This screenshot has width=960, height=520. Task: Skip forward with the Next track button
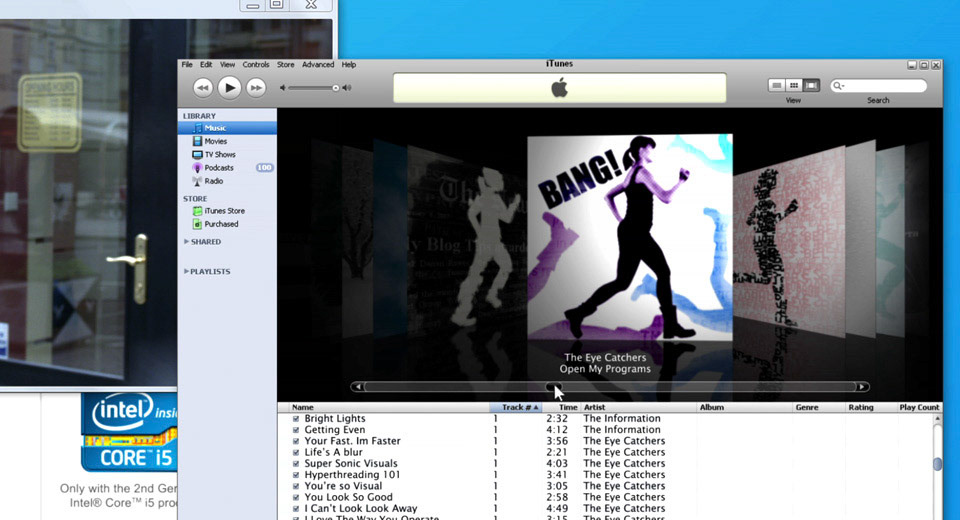(x=256, y=88)
